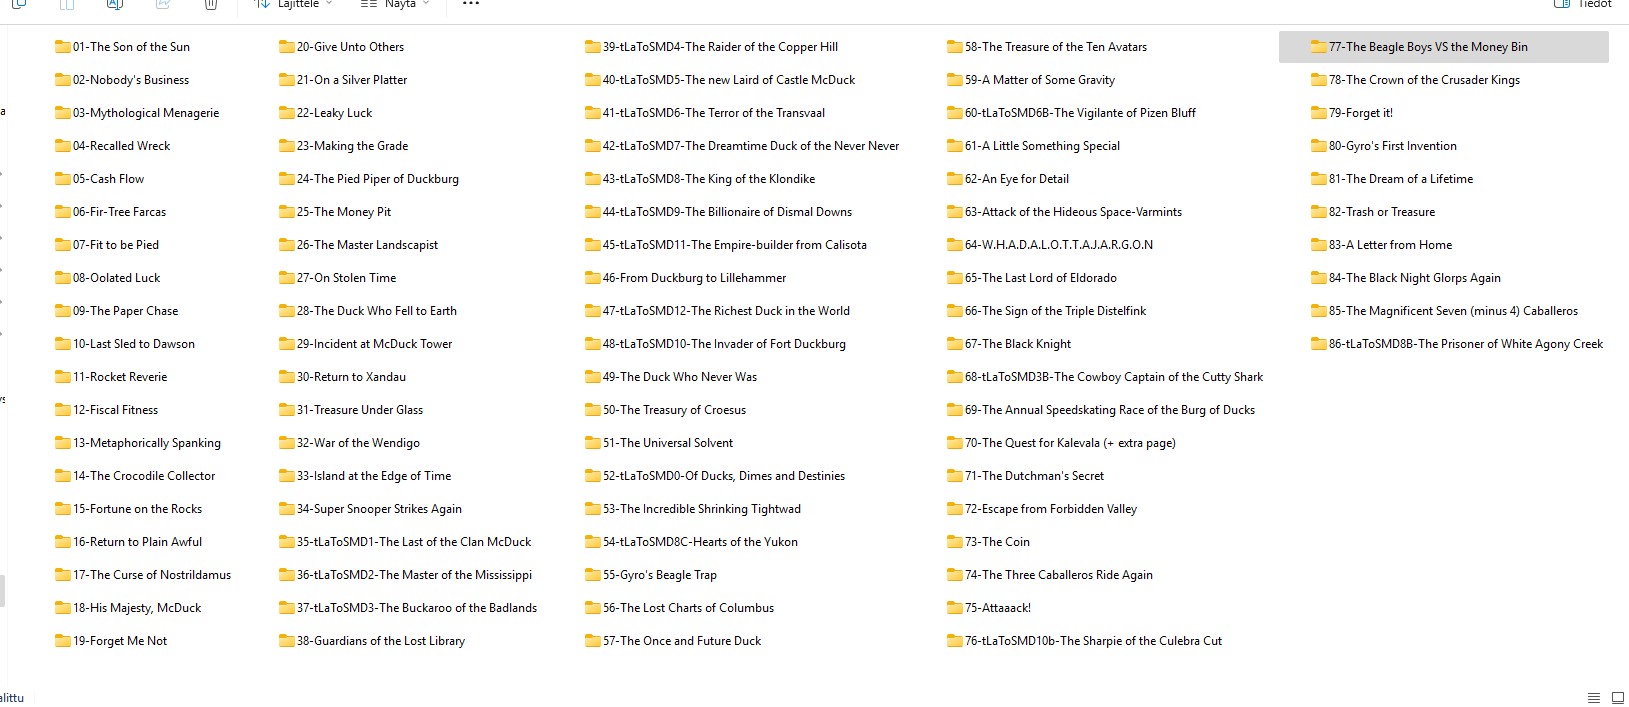Click folder icon of 62-An Eye for Detail

pyautogui.click(x=955, y=179)
